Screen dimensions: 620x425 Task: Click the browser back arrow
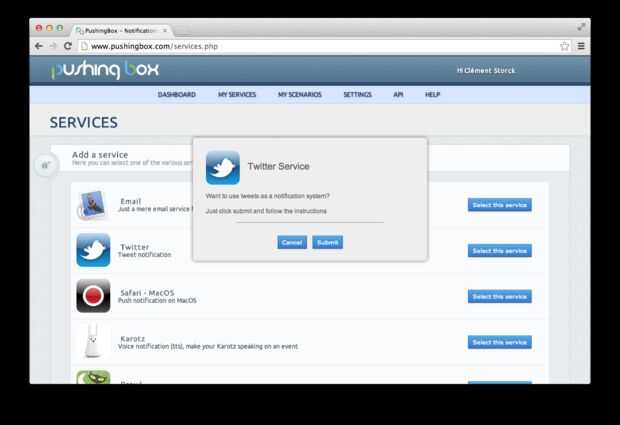(39, 46)
